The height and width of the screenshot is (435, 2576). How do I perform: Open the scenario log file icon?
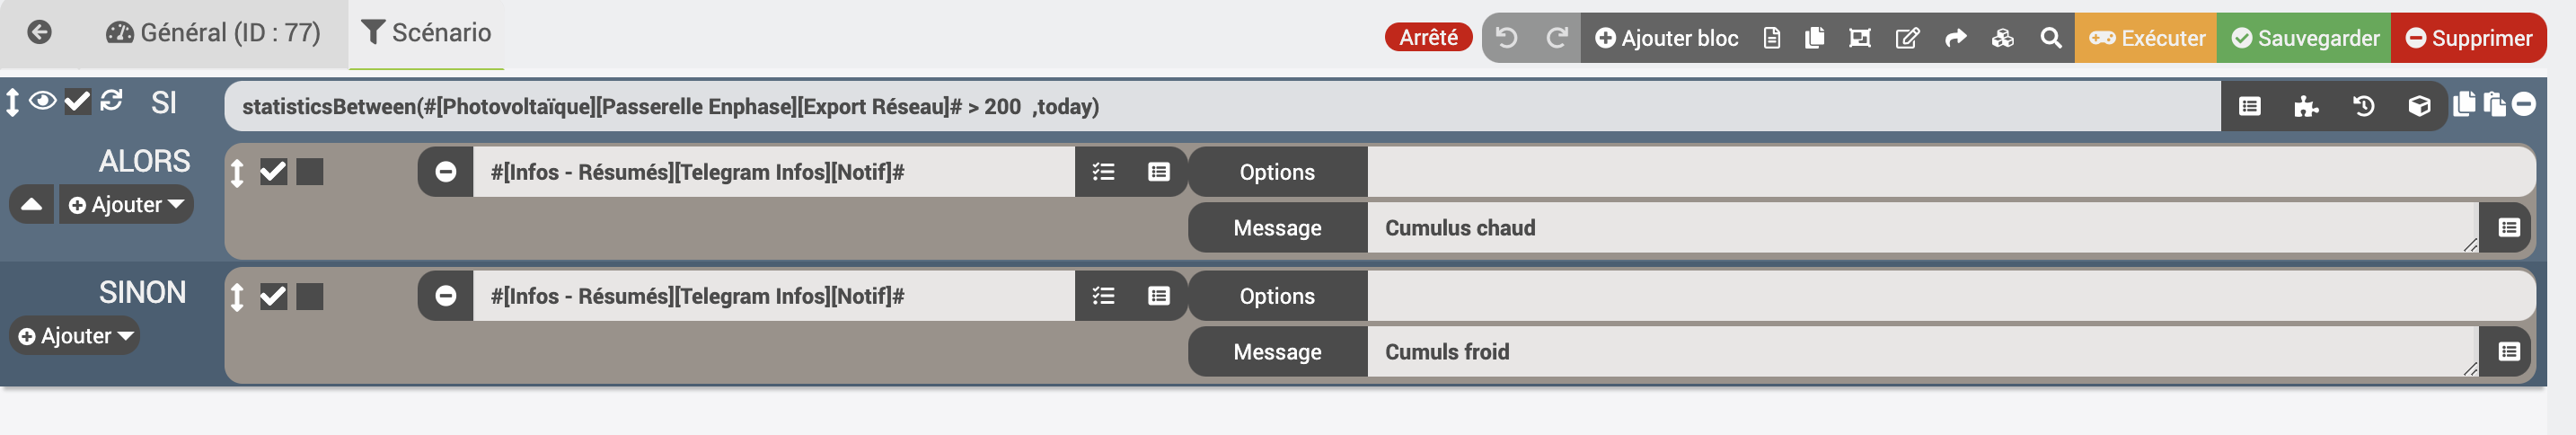(x=1771, y=38)
